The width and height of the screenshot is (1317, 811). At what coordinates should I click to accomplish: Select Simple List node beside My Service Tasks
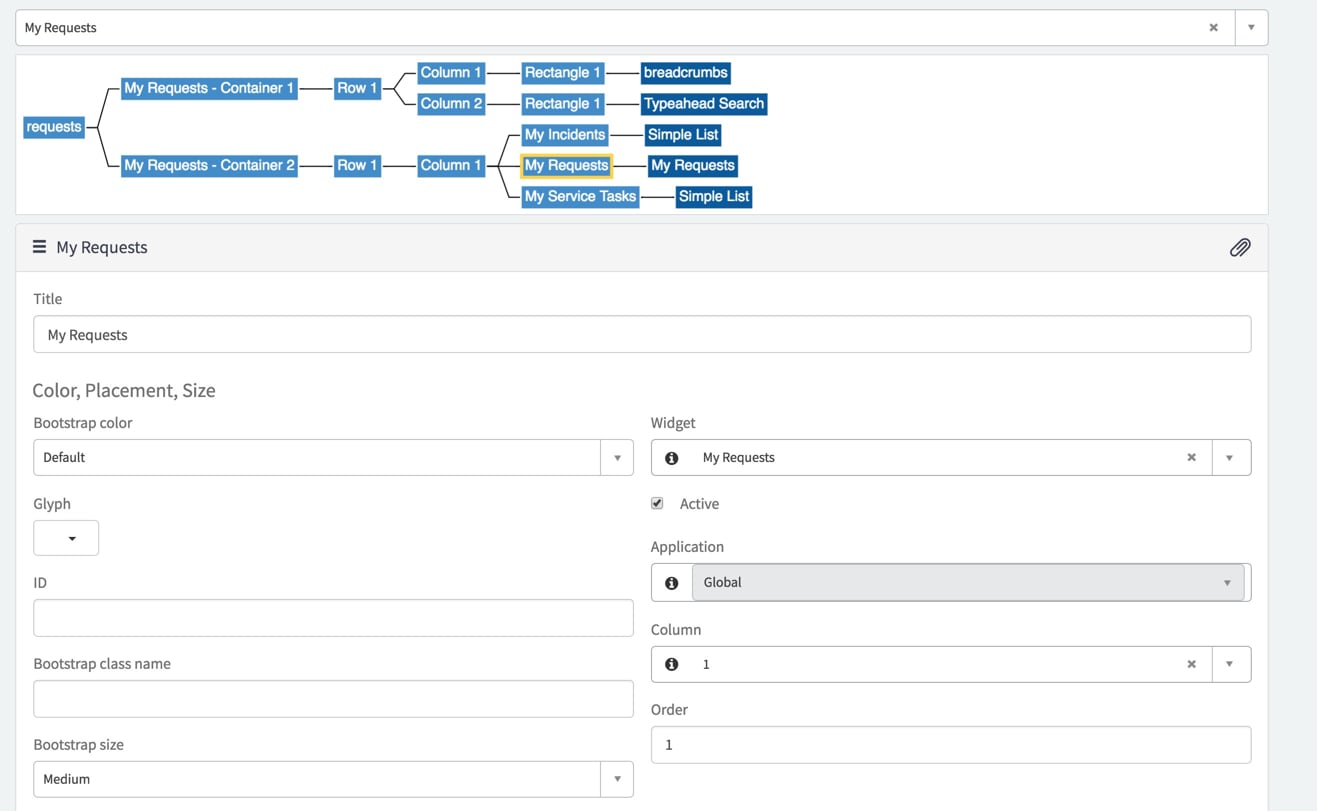(714, 196)
